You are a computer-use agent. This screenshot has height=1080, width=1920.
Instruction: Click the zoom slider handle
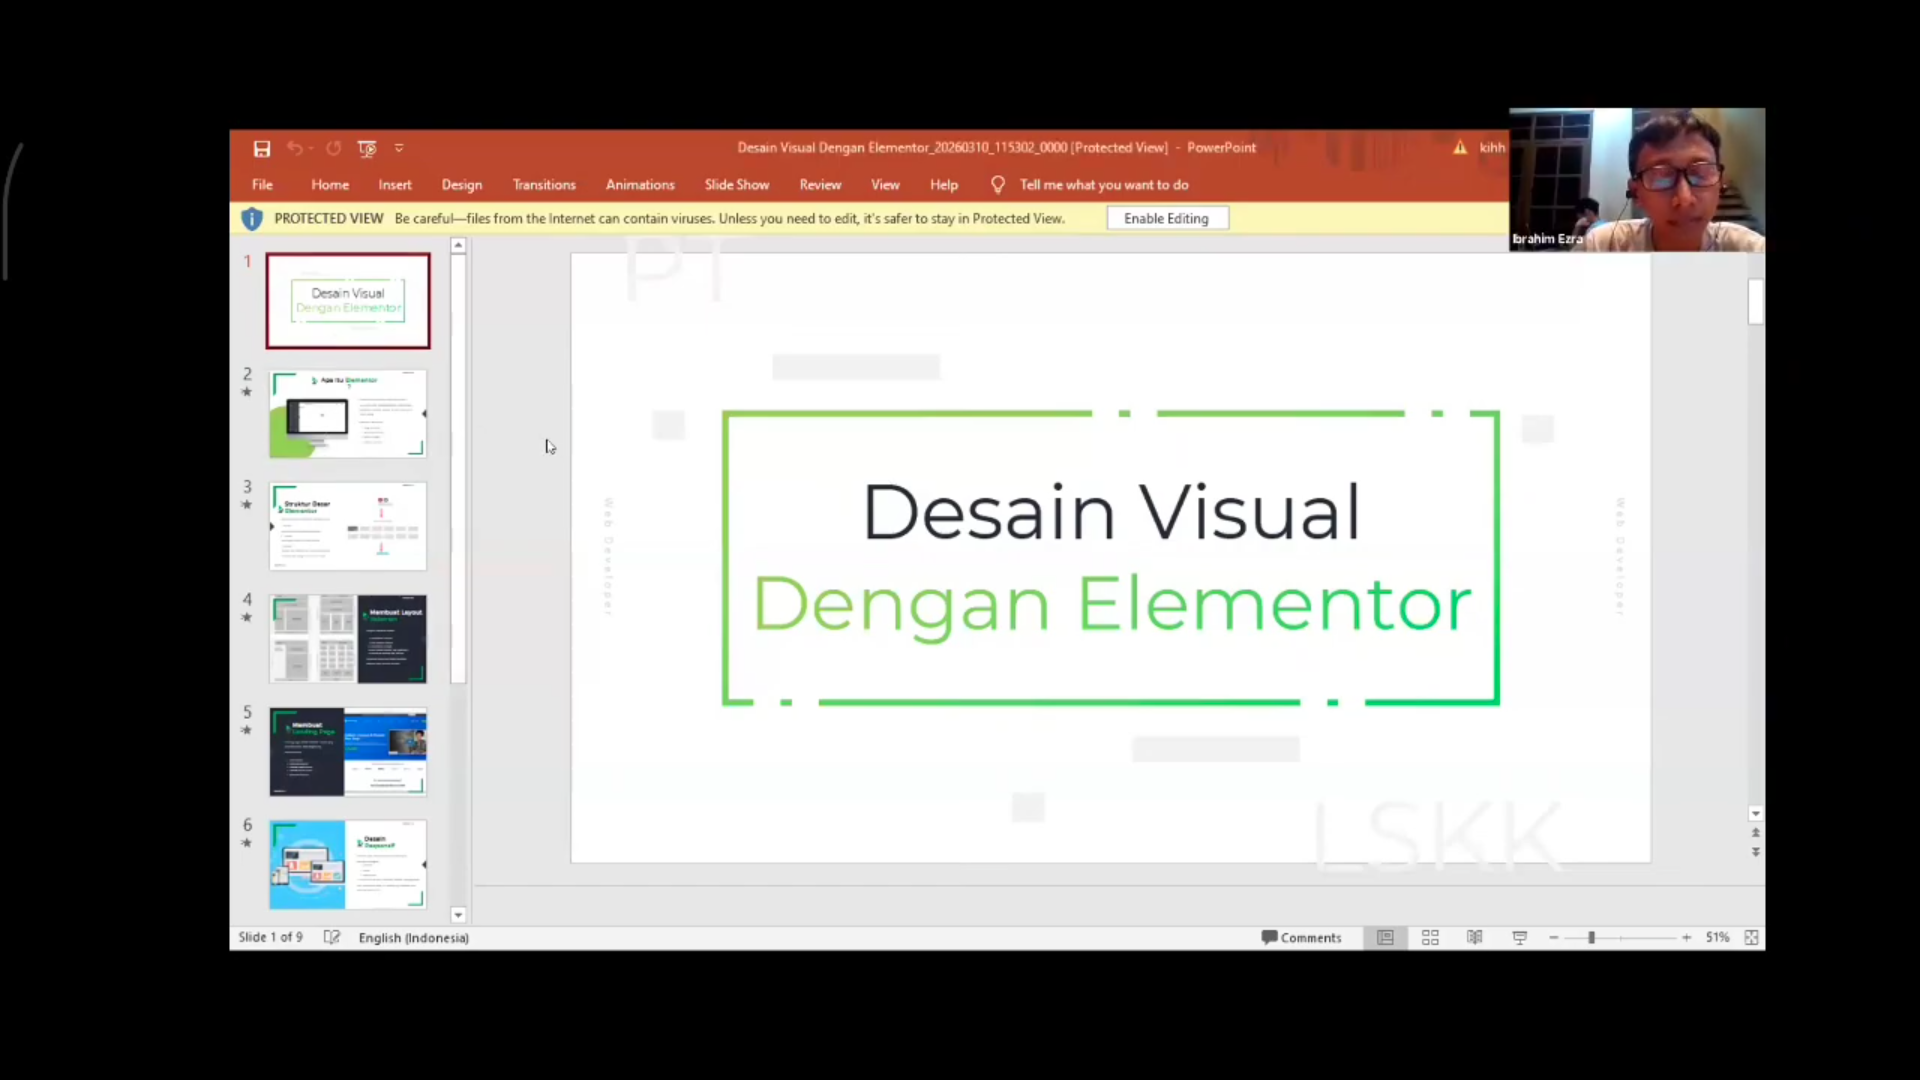[1591, 937]
